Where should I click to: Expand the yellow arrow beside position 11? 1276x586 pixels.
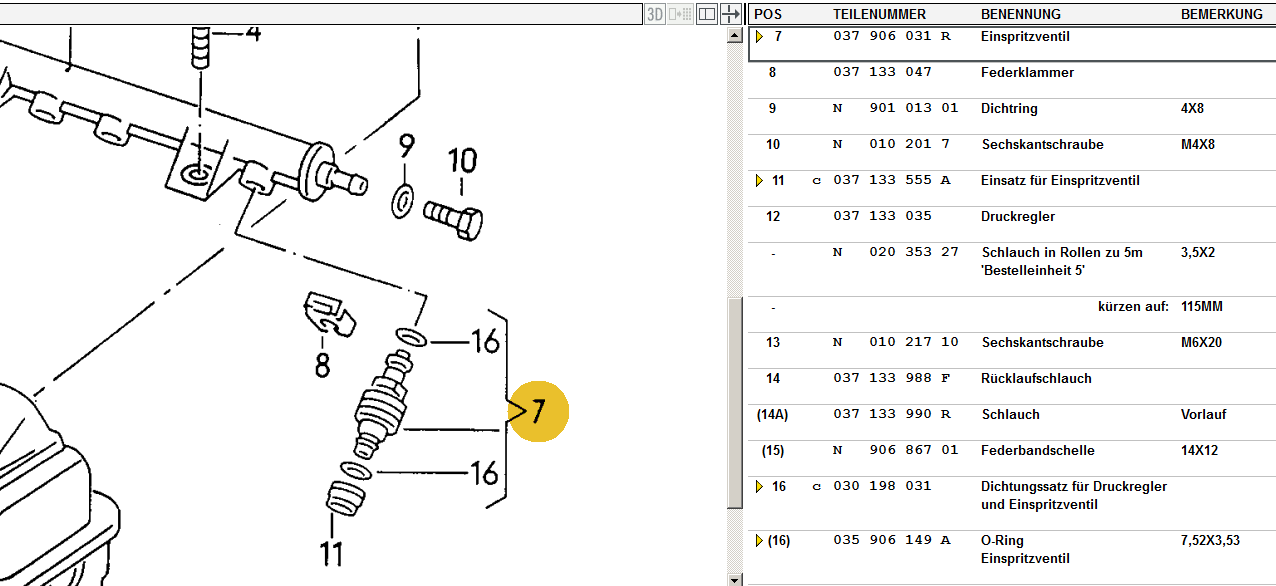(x=759, y=181)
